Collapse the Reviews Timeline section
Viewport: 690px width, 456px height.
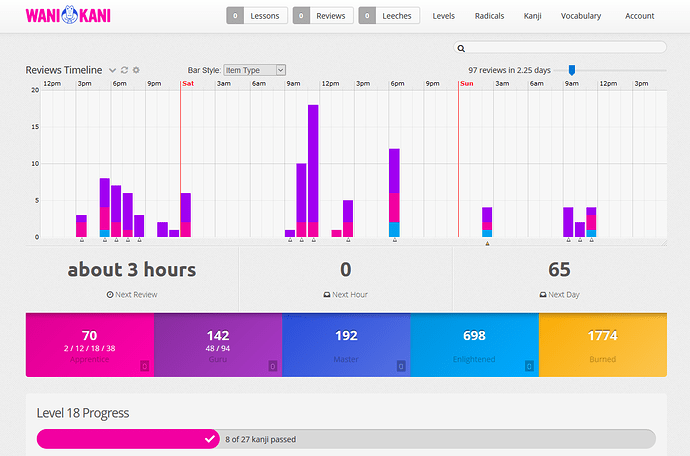(x=112, y=70)
